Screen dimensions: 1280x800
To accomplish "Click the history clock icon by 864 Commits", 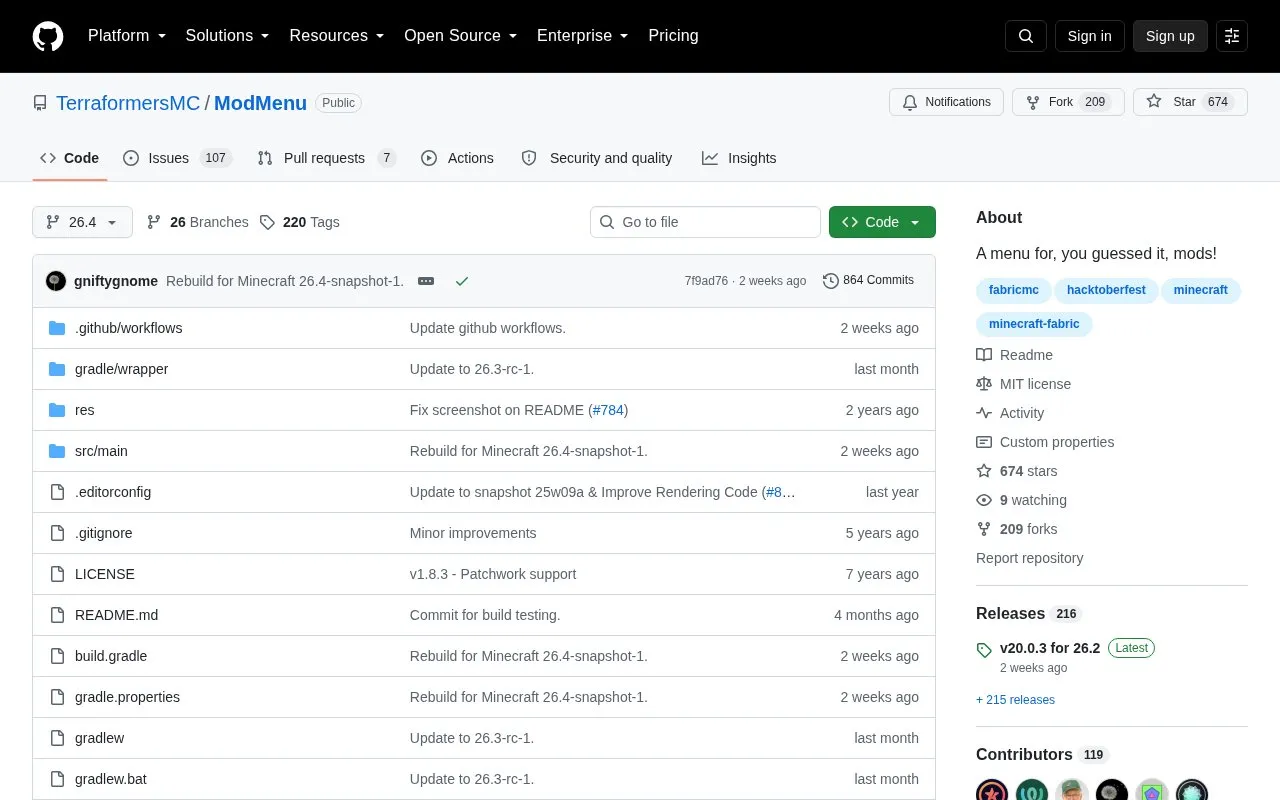I will [831, 281].
